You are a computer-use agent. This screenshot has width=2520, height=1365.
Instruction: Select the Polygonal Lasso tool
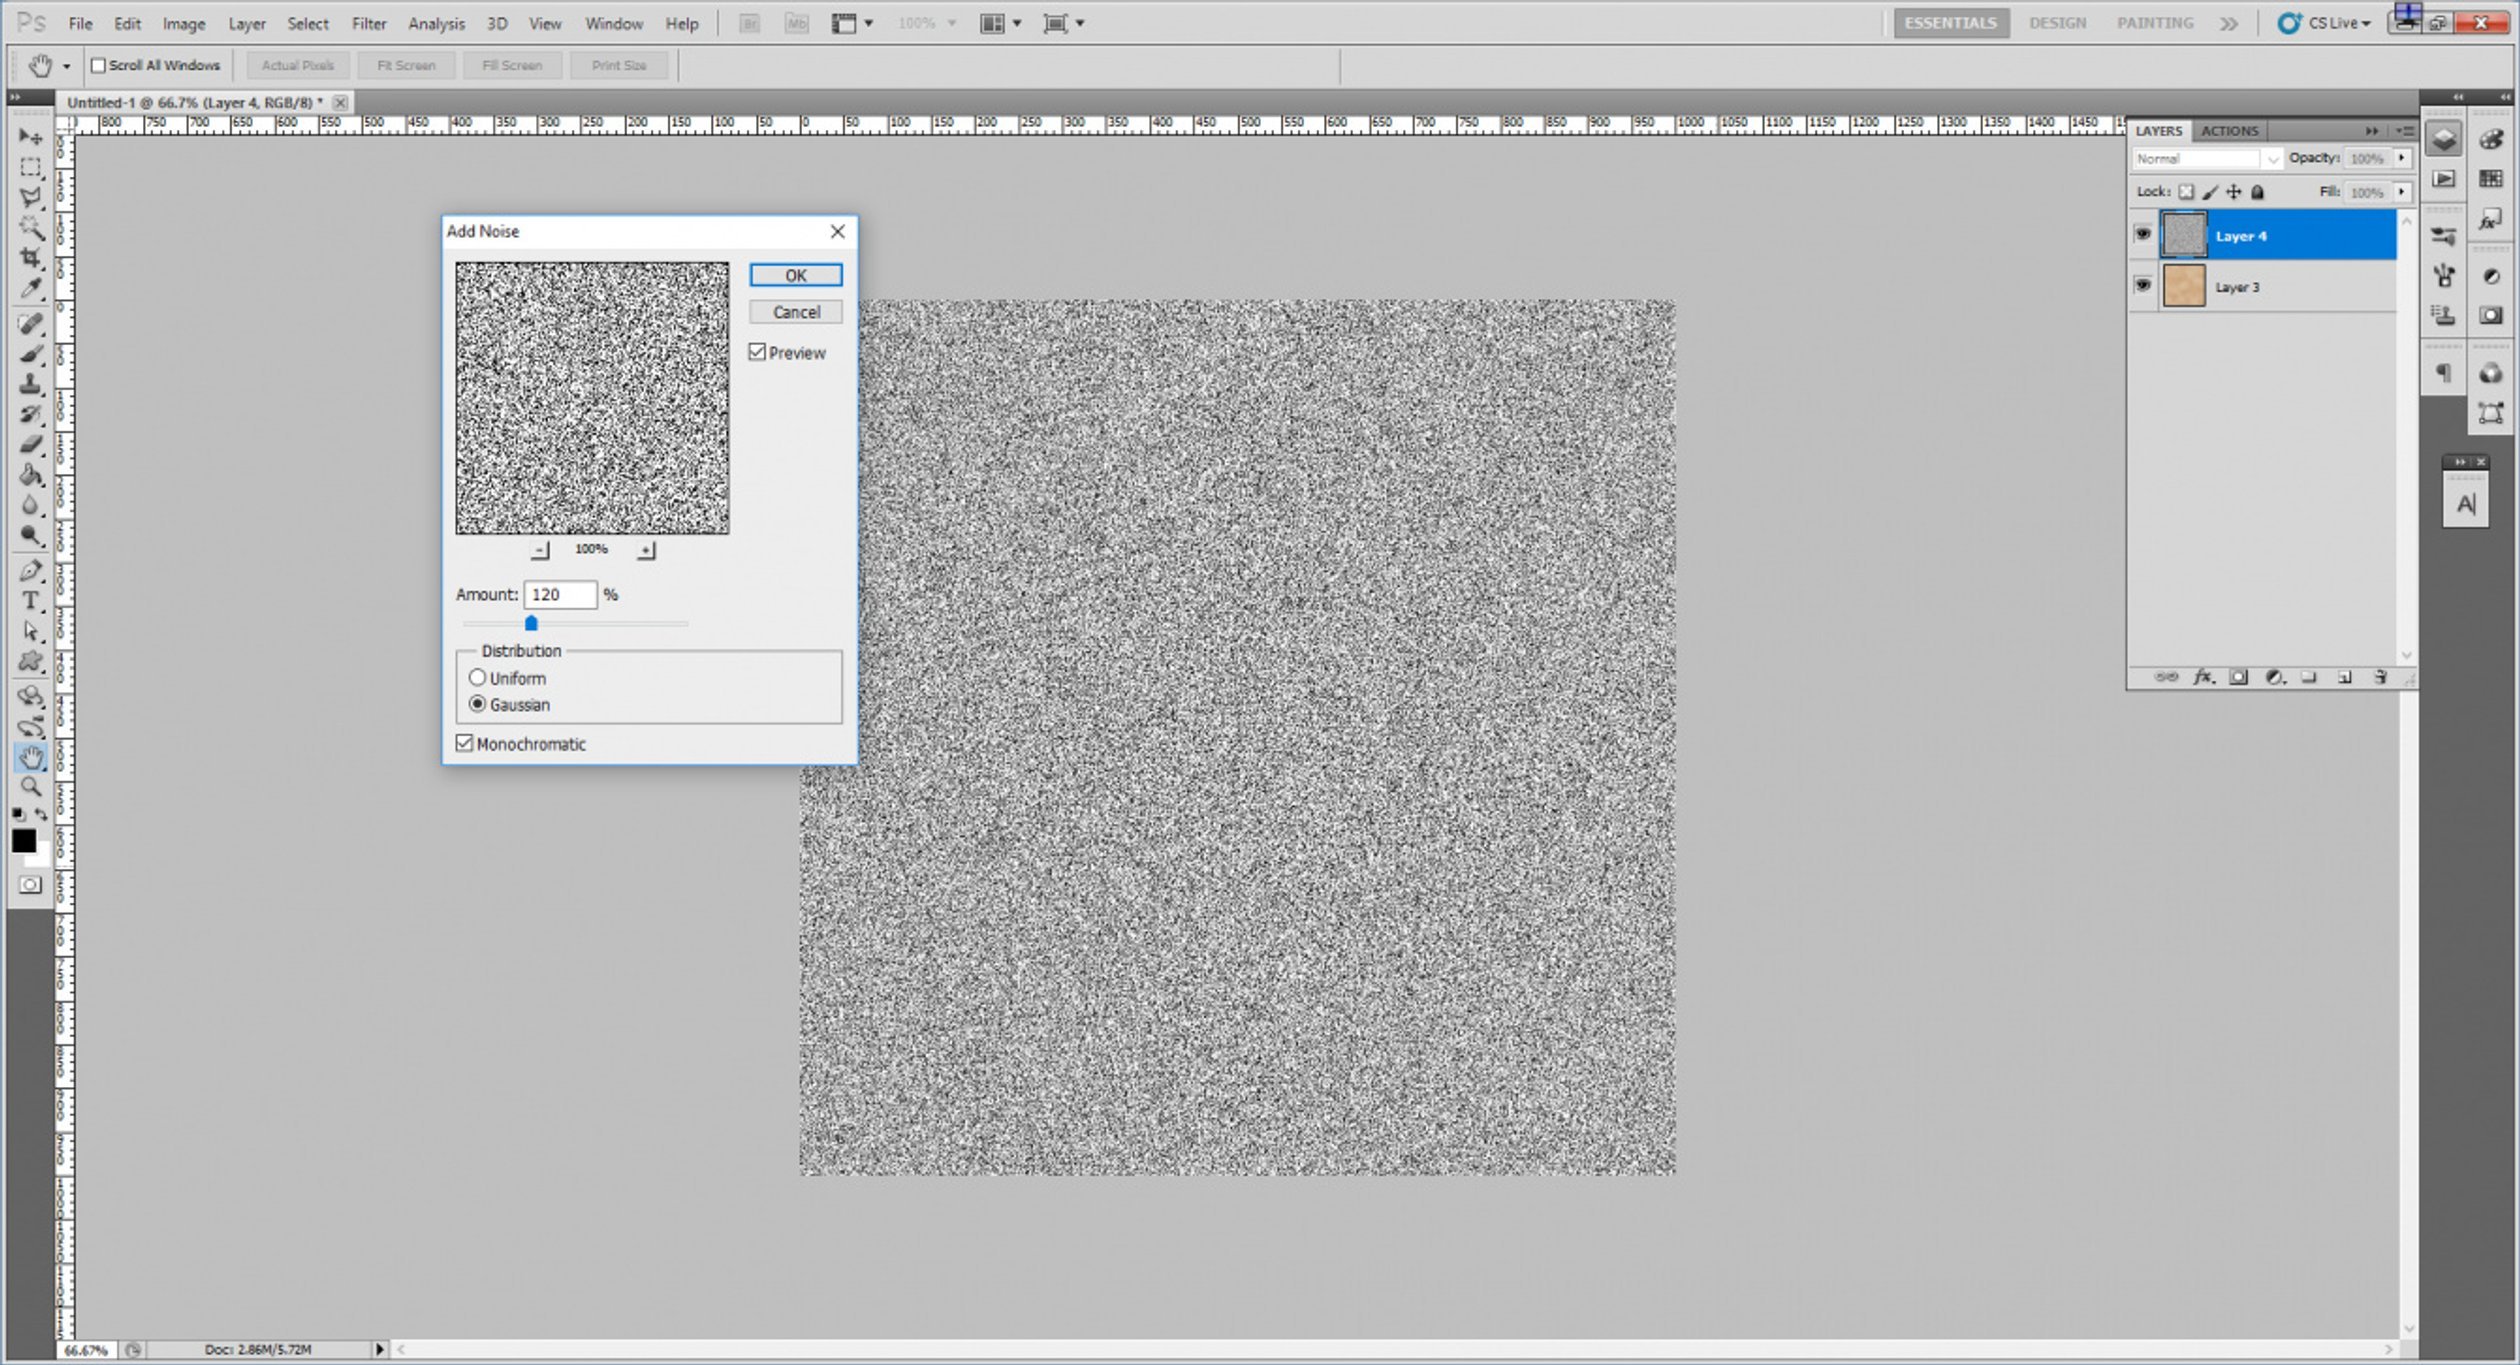[x=31, y=197]
